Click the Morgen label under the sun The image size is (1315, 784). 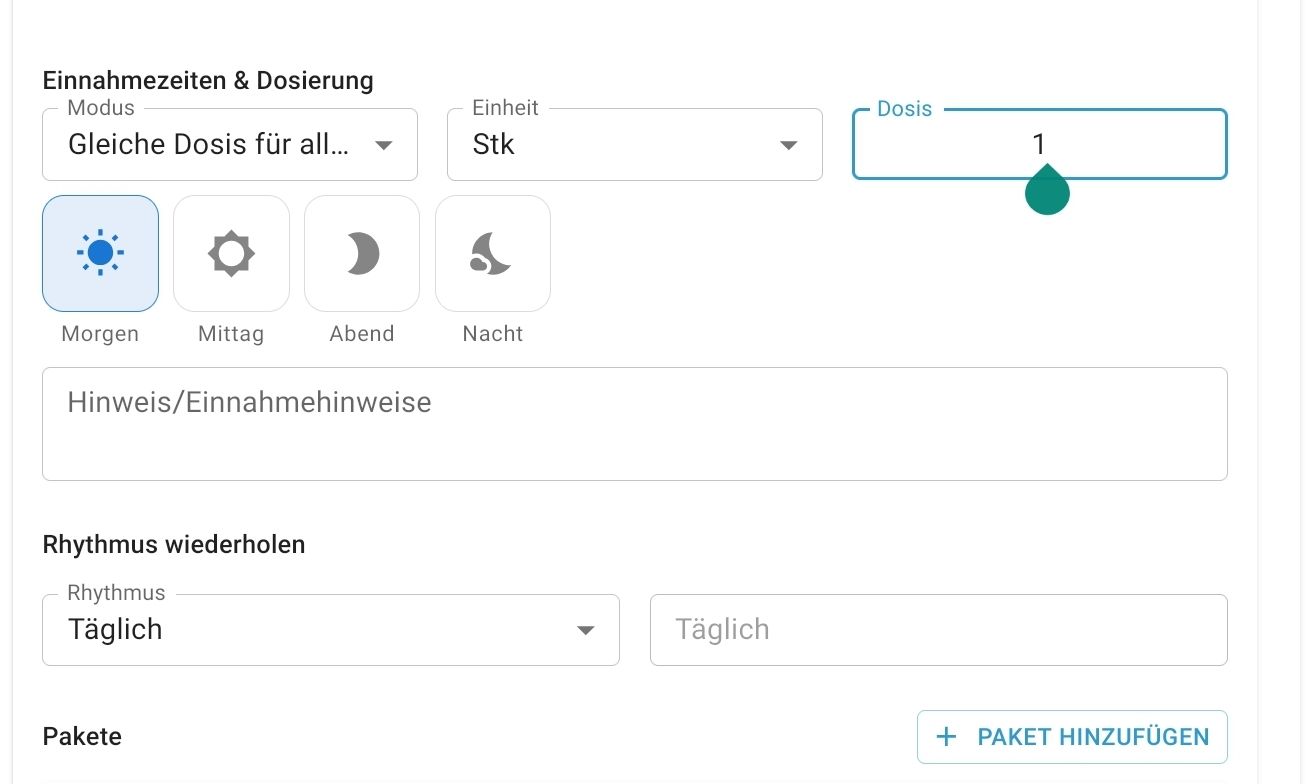[x=100, y=334]
